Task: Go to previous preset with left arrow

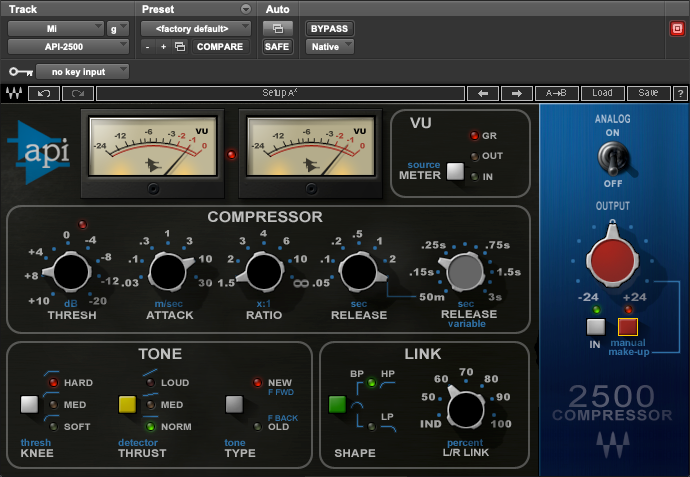Action: point(483,93)
